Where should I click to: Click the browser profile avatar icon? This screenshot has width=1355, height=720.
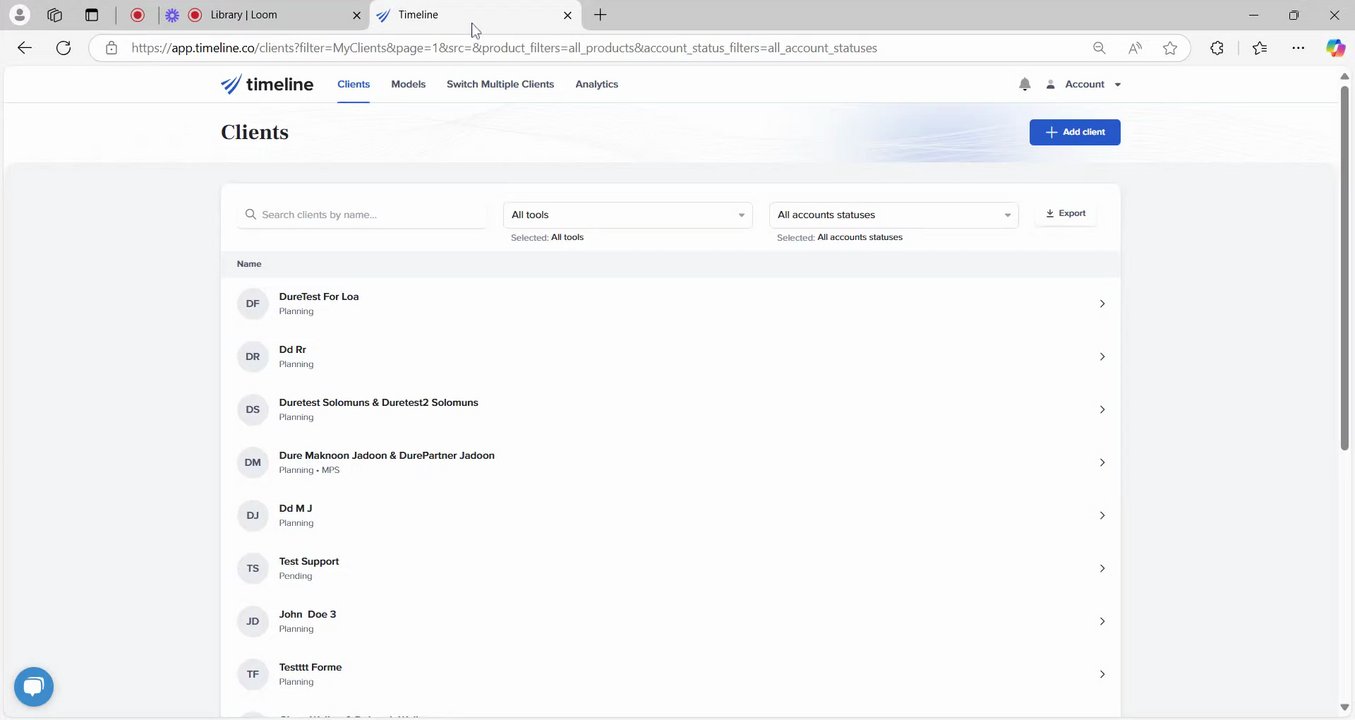[x=19, y=15]
